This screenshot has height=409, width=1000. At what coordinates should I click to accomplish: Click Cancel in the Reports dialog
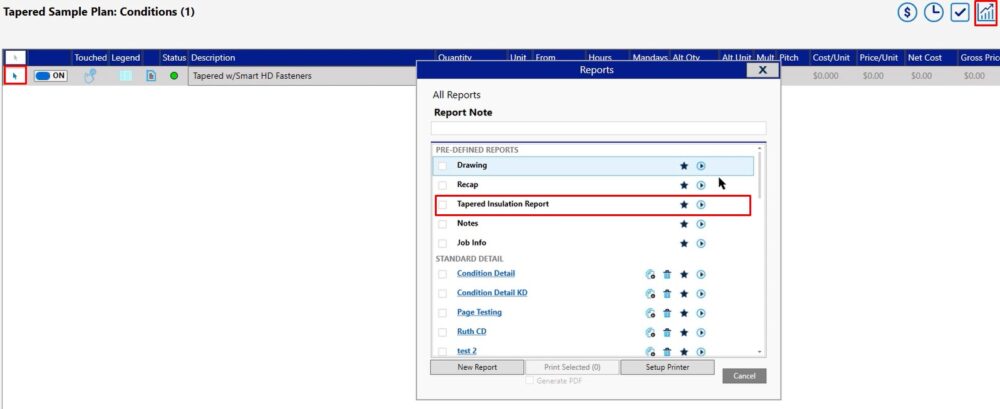(x=744, y=376)
